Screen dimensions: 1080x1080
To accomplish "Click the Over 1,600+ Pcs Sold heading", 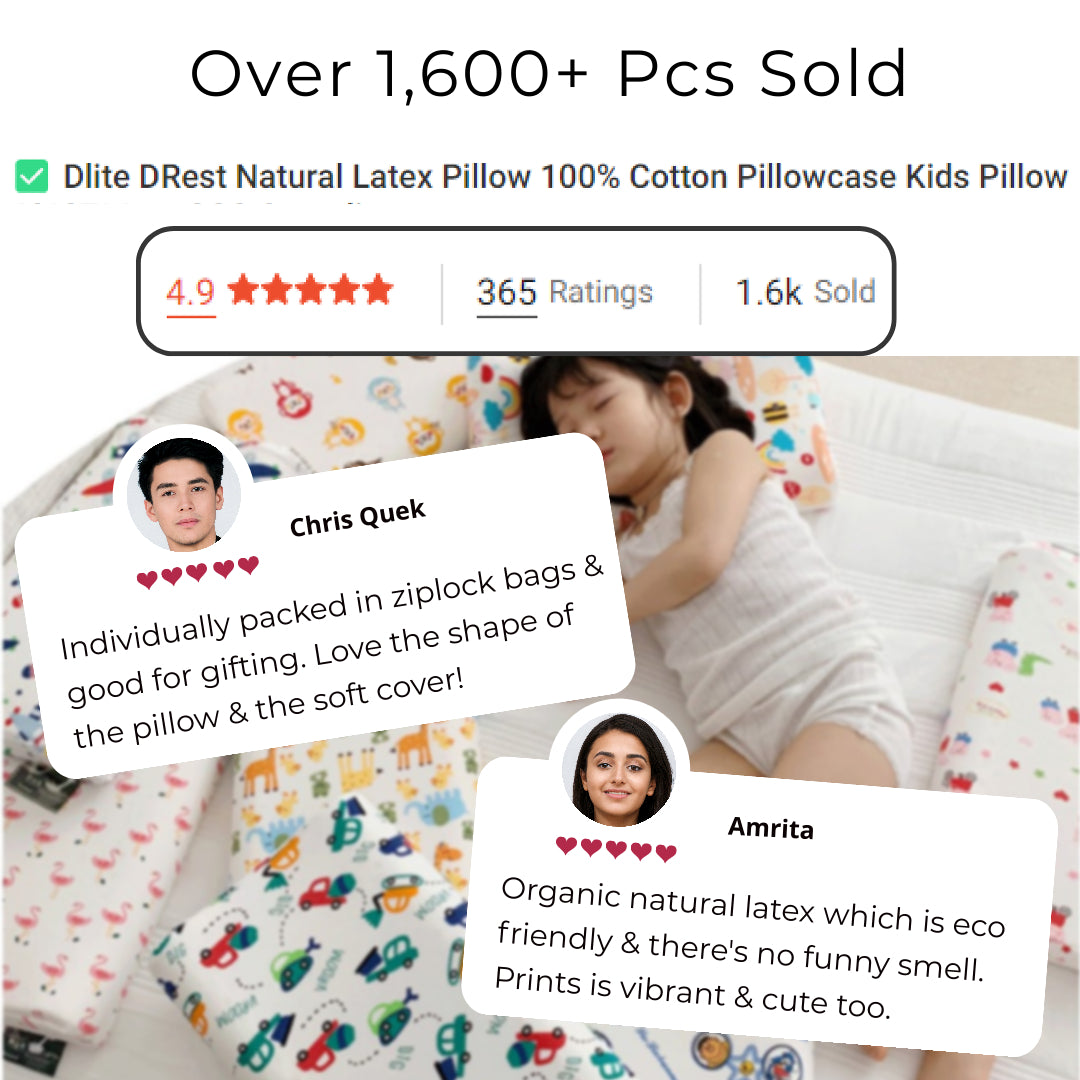I will 548,74.
